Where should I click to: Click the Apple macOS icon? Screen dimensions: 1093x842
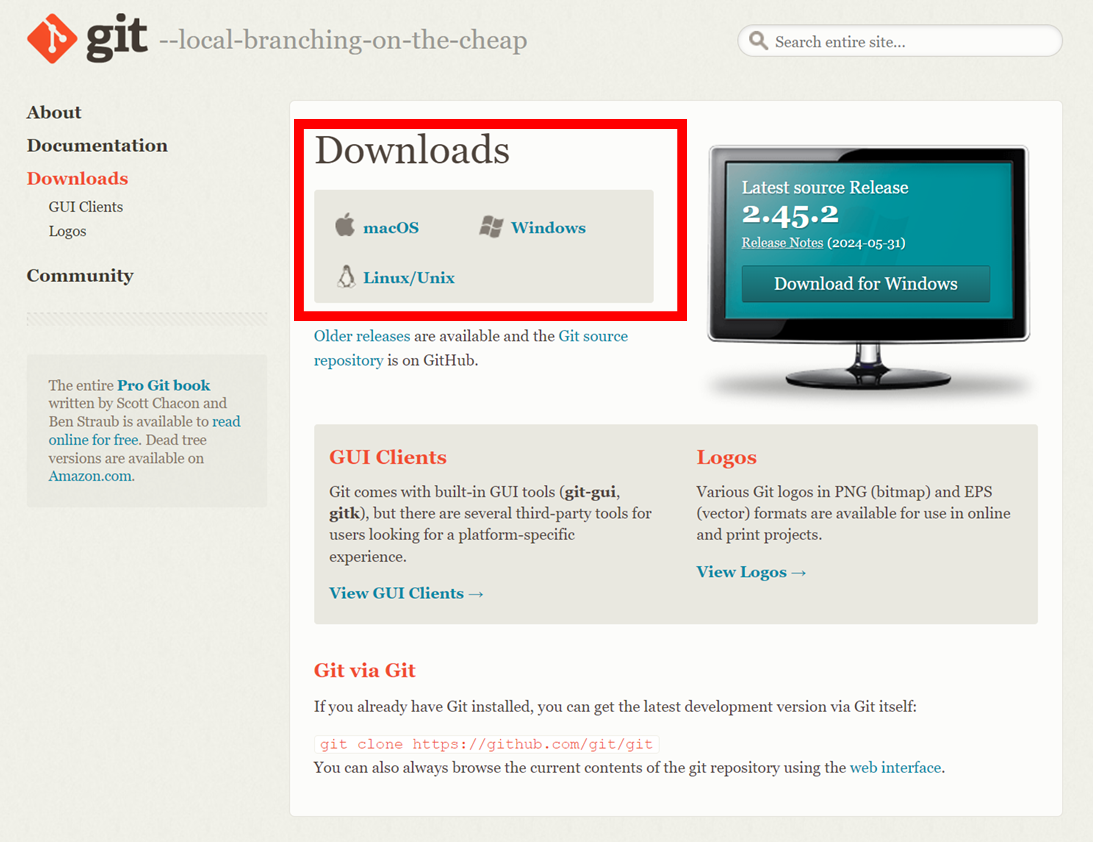tap(345, 225)
